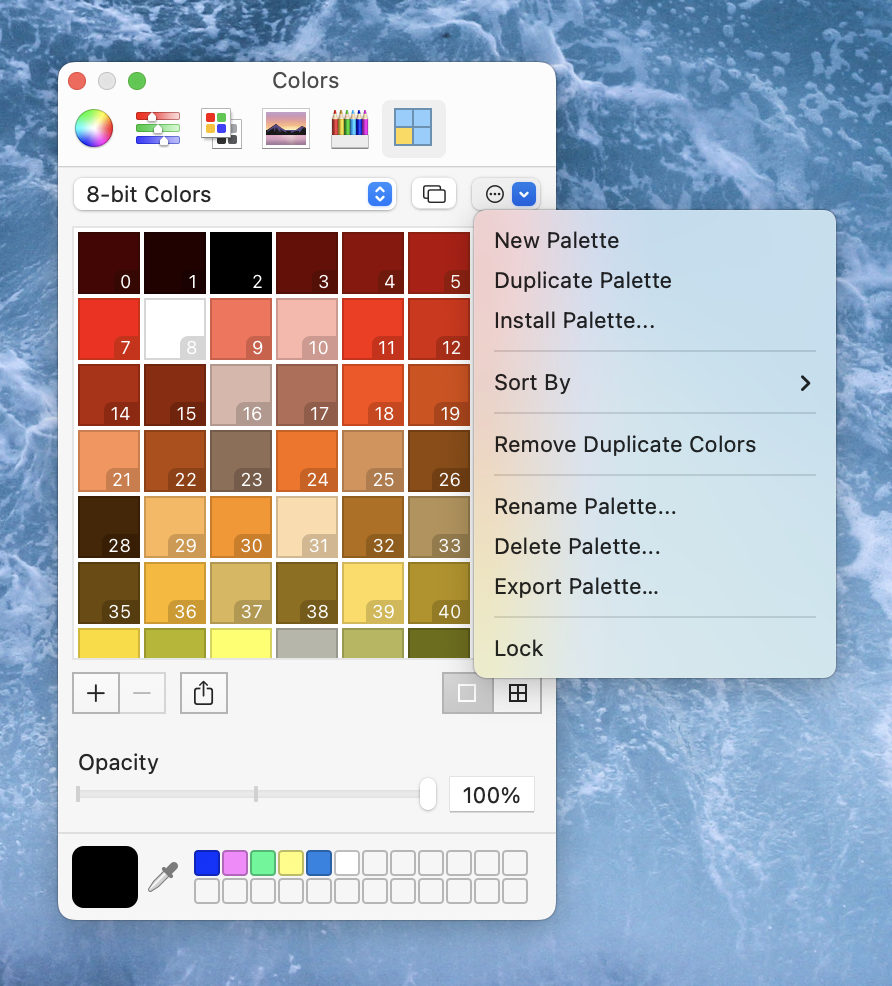Select the image palettes tab
The height and width of the screenshot is (986, 892).
tap(285, 128)
